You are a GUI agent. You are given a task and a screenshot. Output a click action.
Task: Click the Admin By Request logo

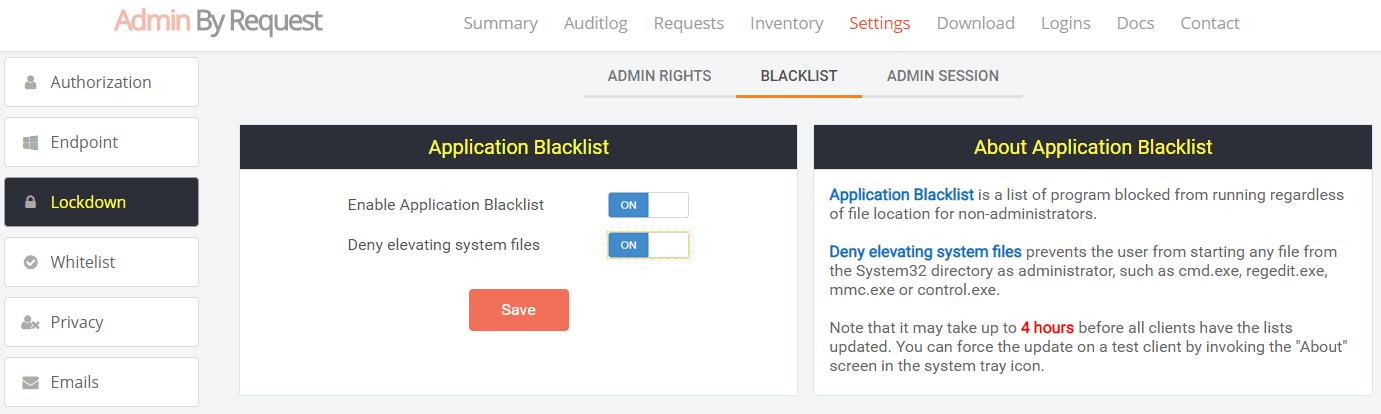(x=218, y=22)
